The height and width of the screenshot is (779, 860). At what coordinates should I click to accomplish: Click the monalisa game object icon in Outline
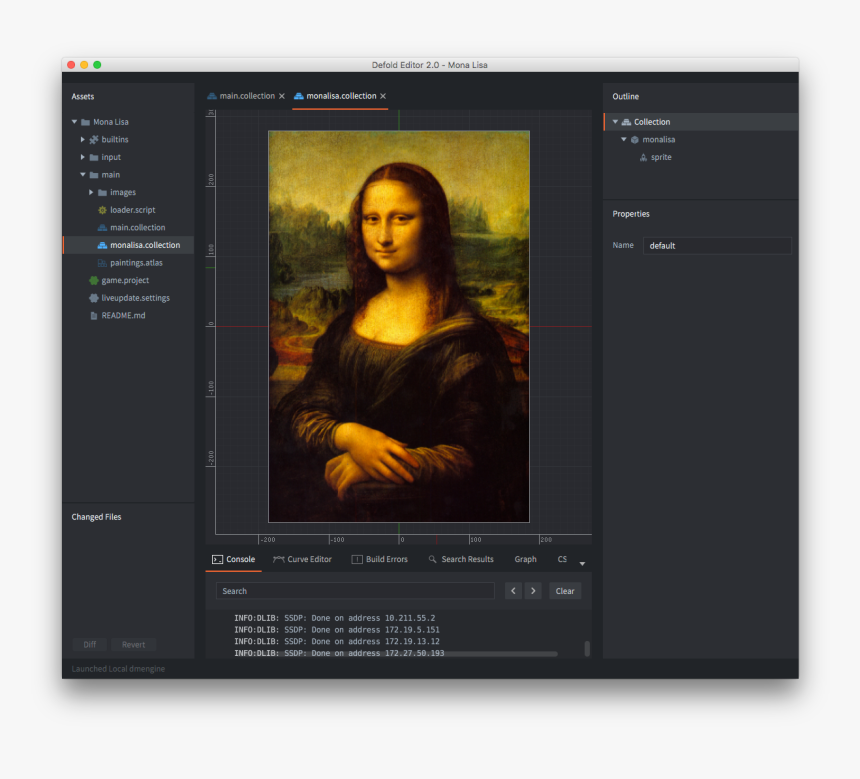click(x=635, y=139)
